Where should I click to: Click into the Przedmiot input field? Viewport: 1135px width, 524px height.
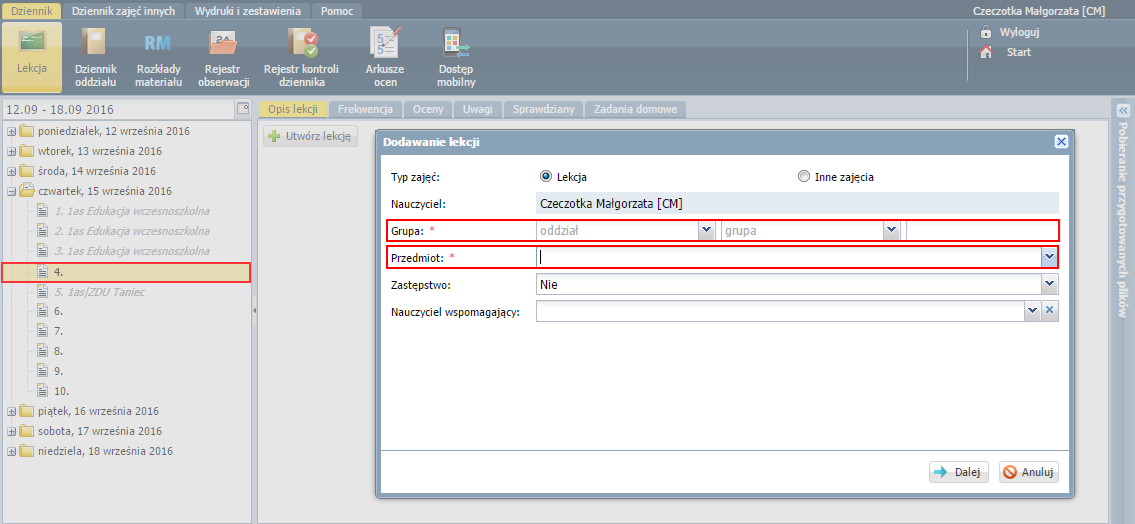click(x=788, y=257)
